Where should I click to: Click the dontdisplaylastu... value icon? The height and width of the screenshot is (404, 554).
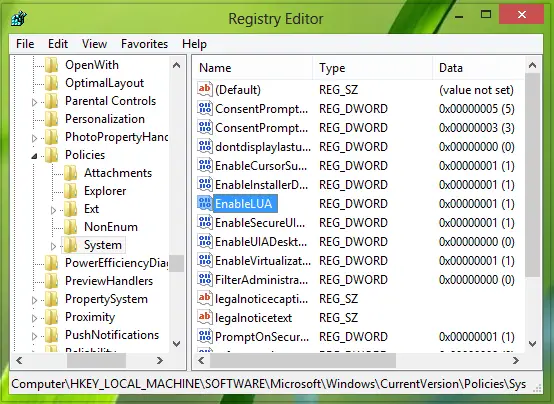pyautogui.click(x=205, y=146)
